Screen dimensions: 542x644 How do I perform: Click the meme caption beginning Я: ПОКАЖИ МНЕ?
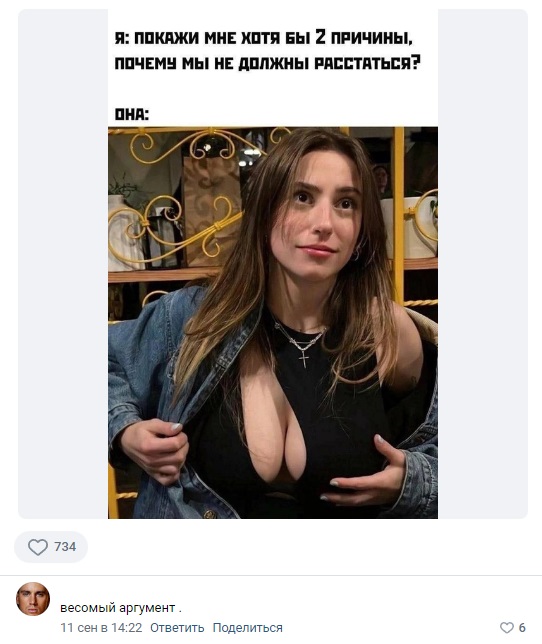[x=267, y=51]
